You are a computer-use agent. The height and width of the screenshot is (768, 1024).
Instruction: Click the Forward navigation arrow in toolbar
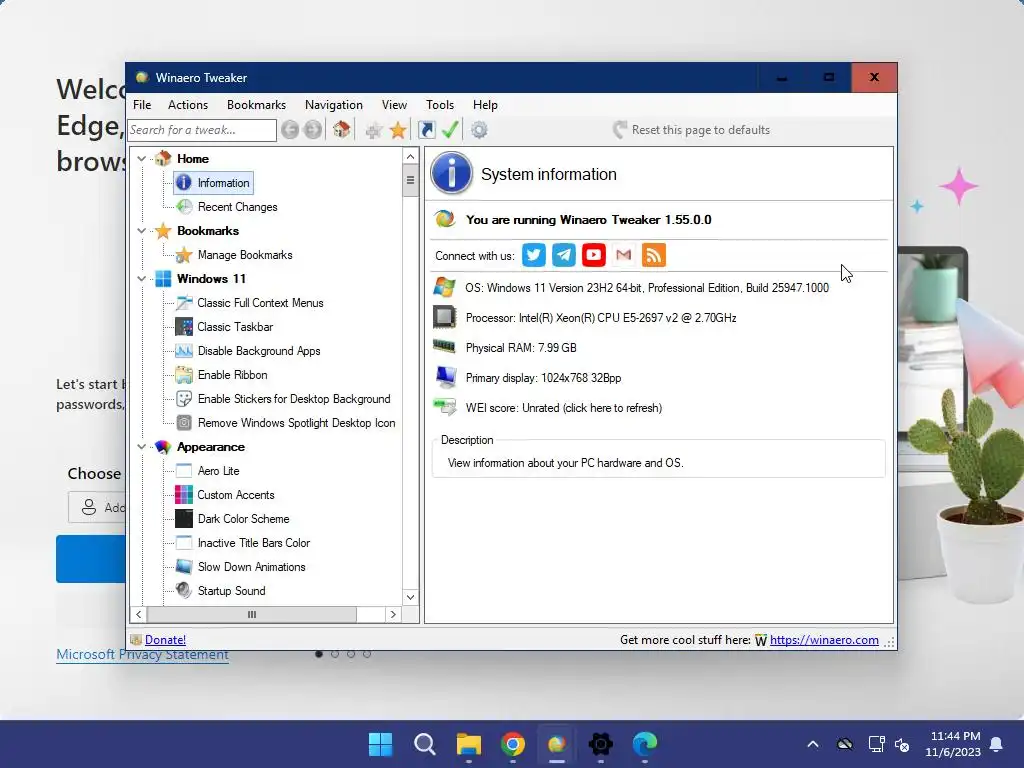click(313, 130)
